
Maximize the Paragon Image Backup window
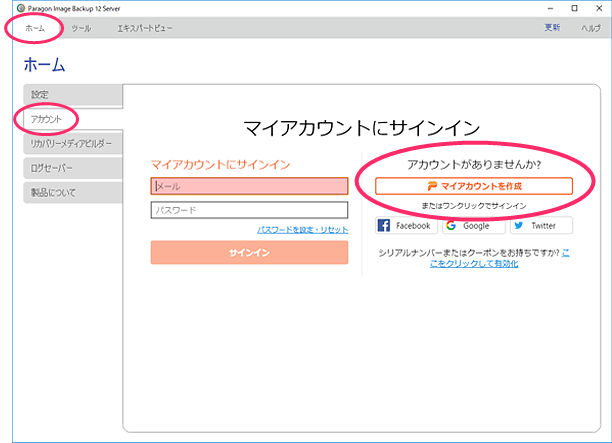click(x=575, y=8)
